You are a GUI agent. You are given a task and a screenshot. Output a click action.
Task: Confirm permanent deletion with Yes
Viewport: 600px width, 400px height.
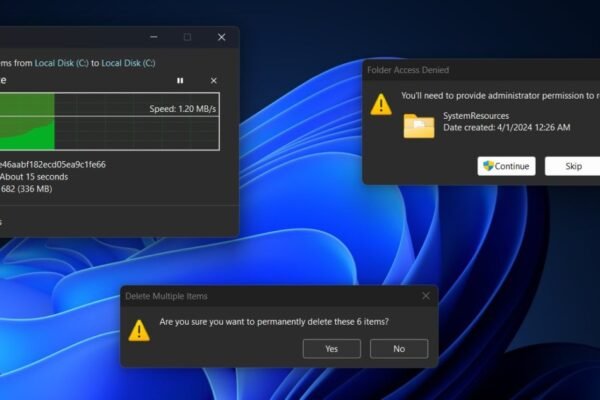tap(331, 349)
